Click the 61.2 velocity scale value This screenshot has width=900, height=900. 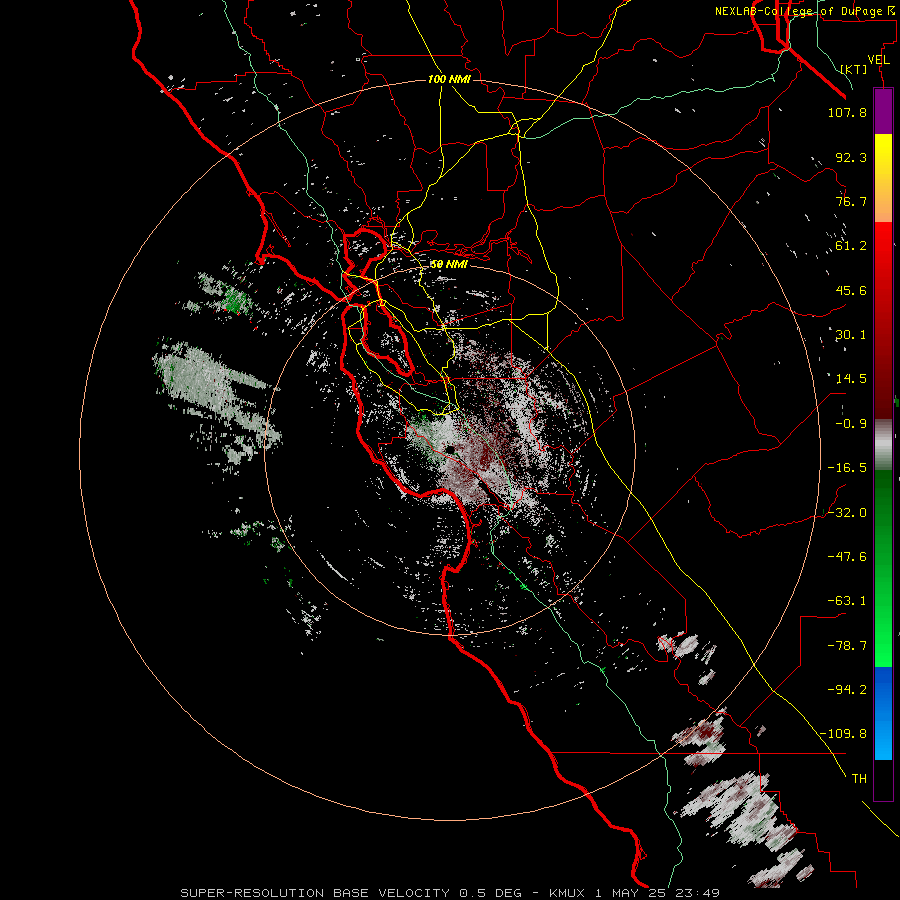(851, 246)
